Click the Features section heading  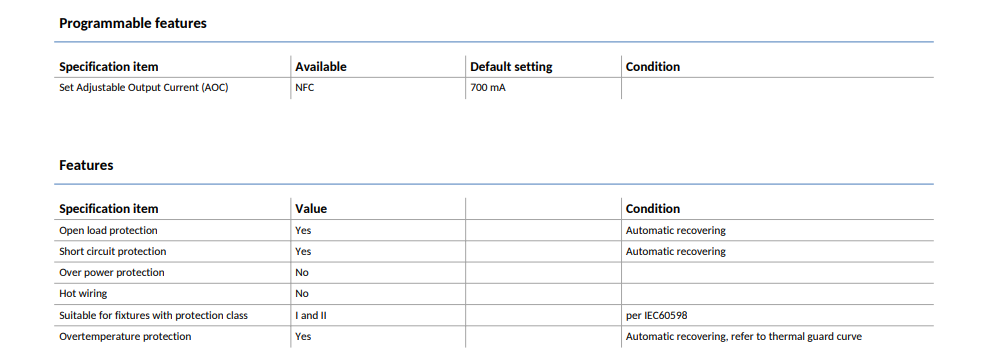pos(86,165)
